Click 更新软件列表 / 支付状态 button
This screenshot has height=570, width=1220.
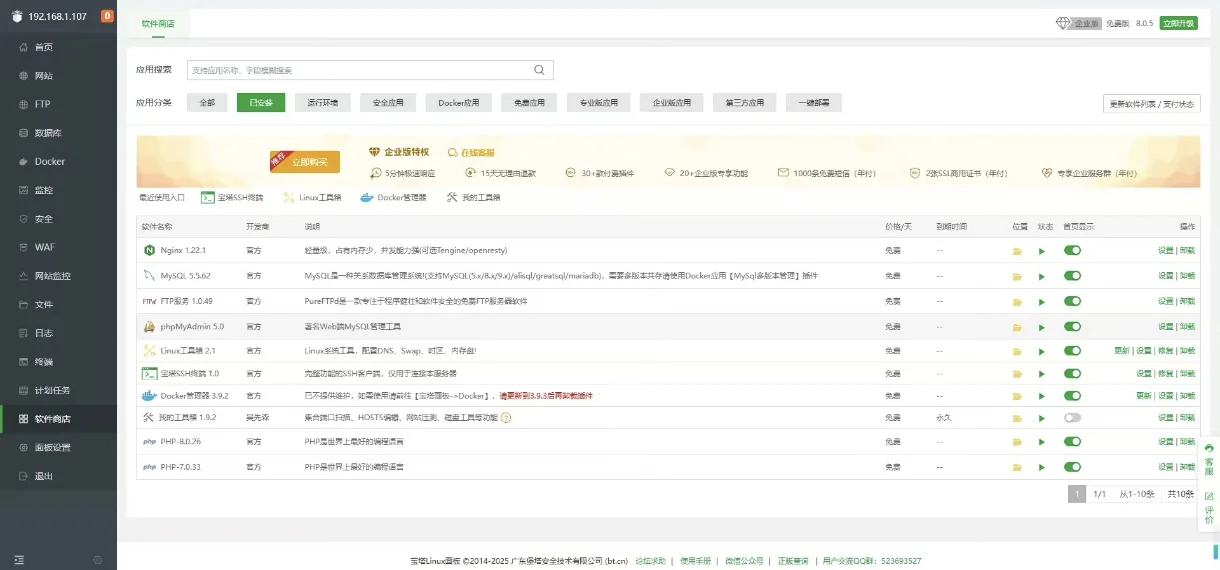tap(1152, 104)
